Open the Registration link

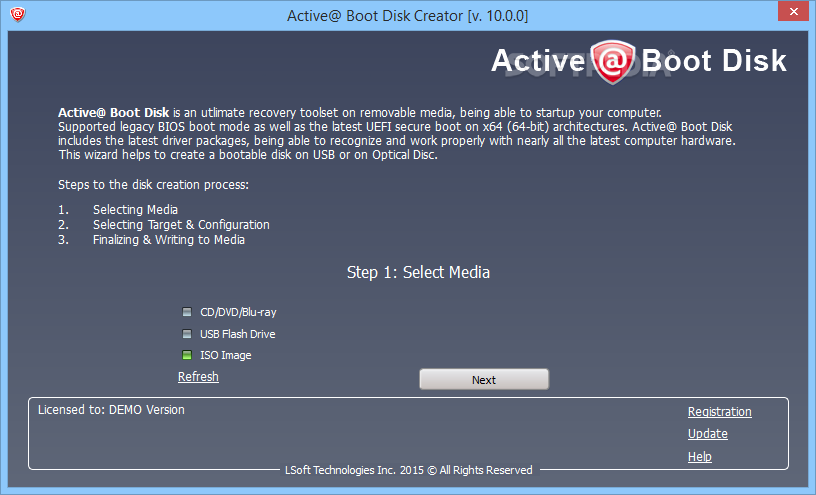[720, 412]
